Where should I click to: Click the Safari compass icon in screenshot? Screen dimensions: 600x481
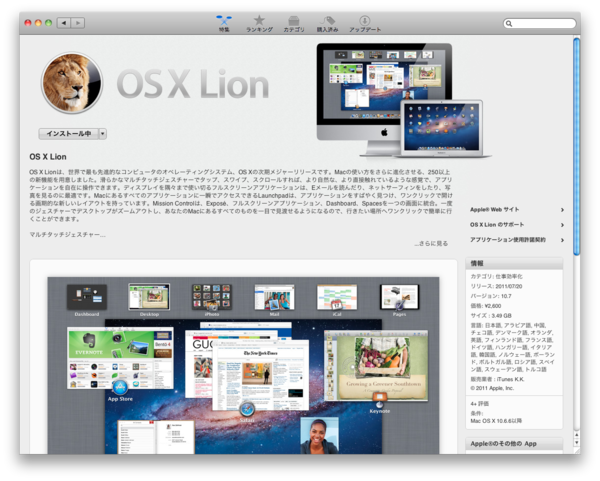pyautogui.click(x=247, y=410)
